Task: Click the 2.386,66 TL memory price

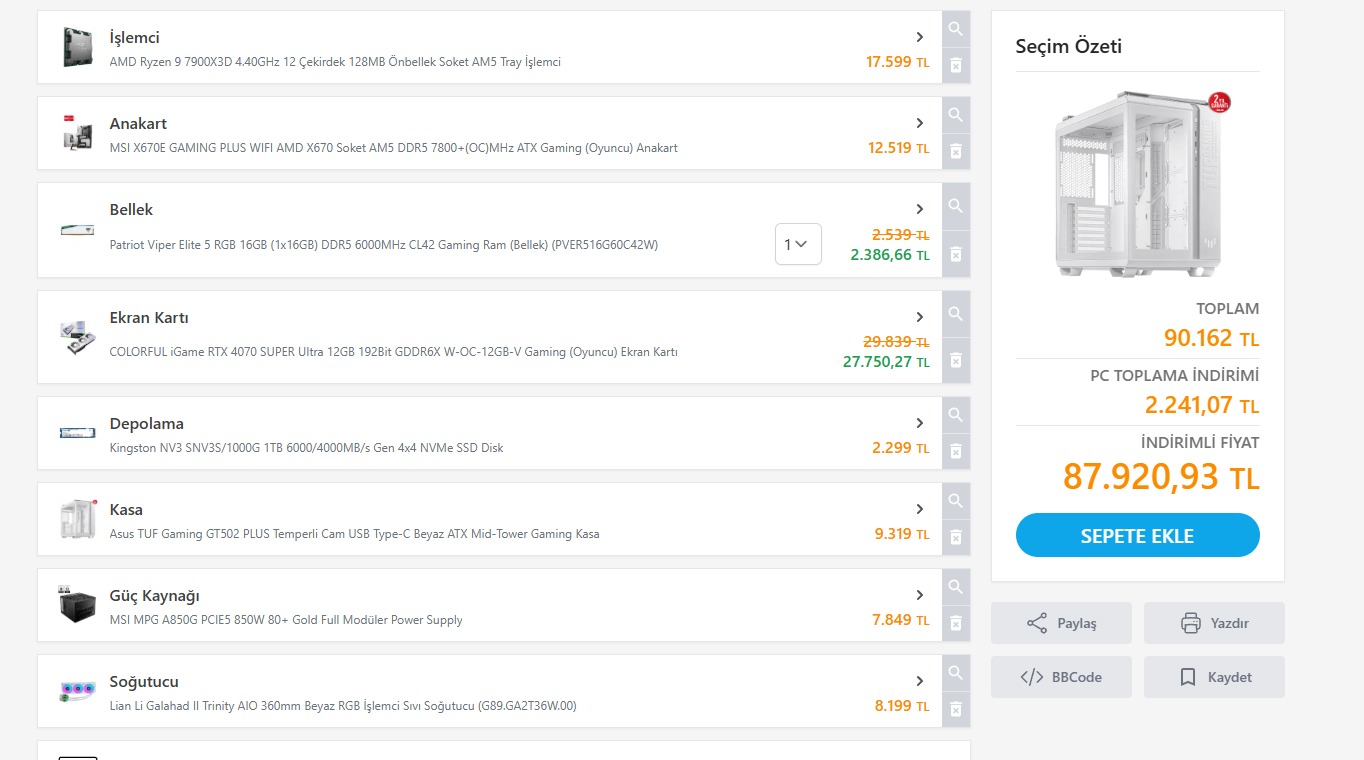Action: coord(890,255)
